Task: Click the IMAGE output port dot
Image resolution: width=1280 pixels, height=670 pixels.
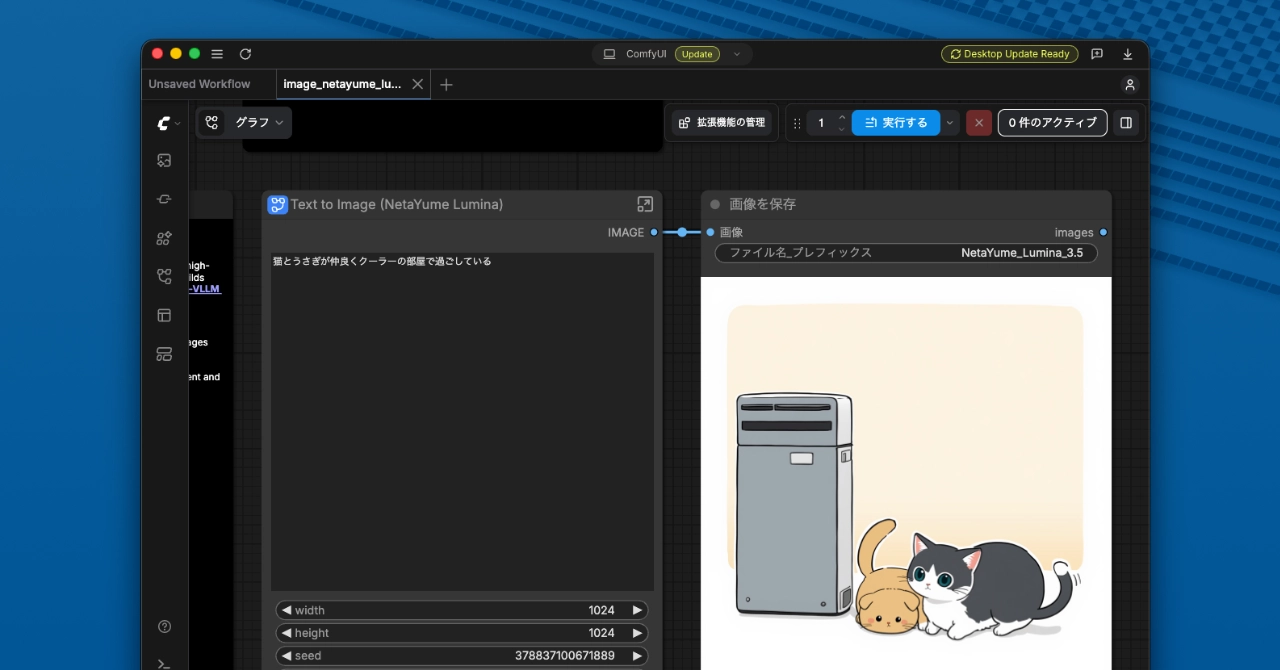Action: pos(654,232)
